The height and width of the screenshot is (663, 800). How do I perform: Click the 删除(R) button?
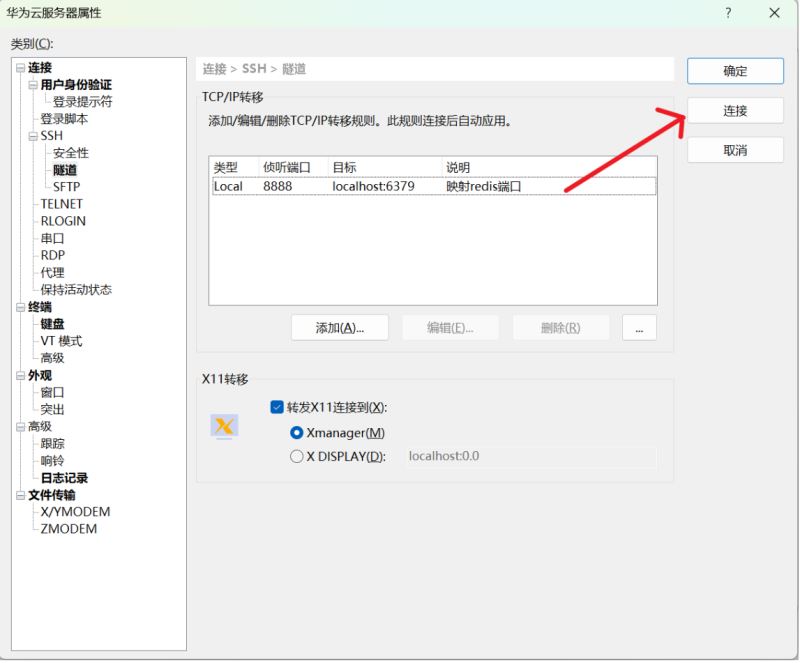tap(561, 328)
